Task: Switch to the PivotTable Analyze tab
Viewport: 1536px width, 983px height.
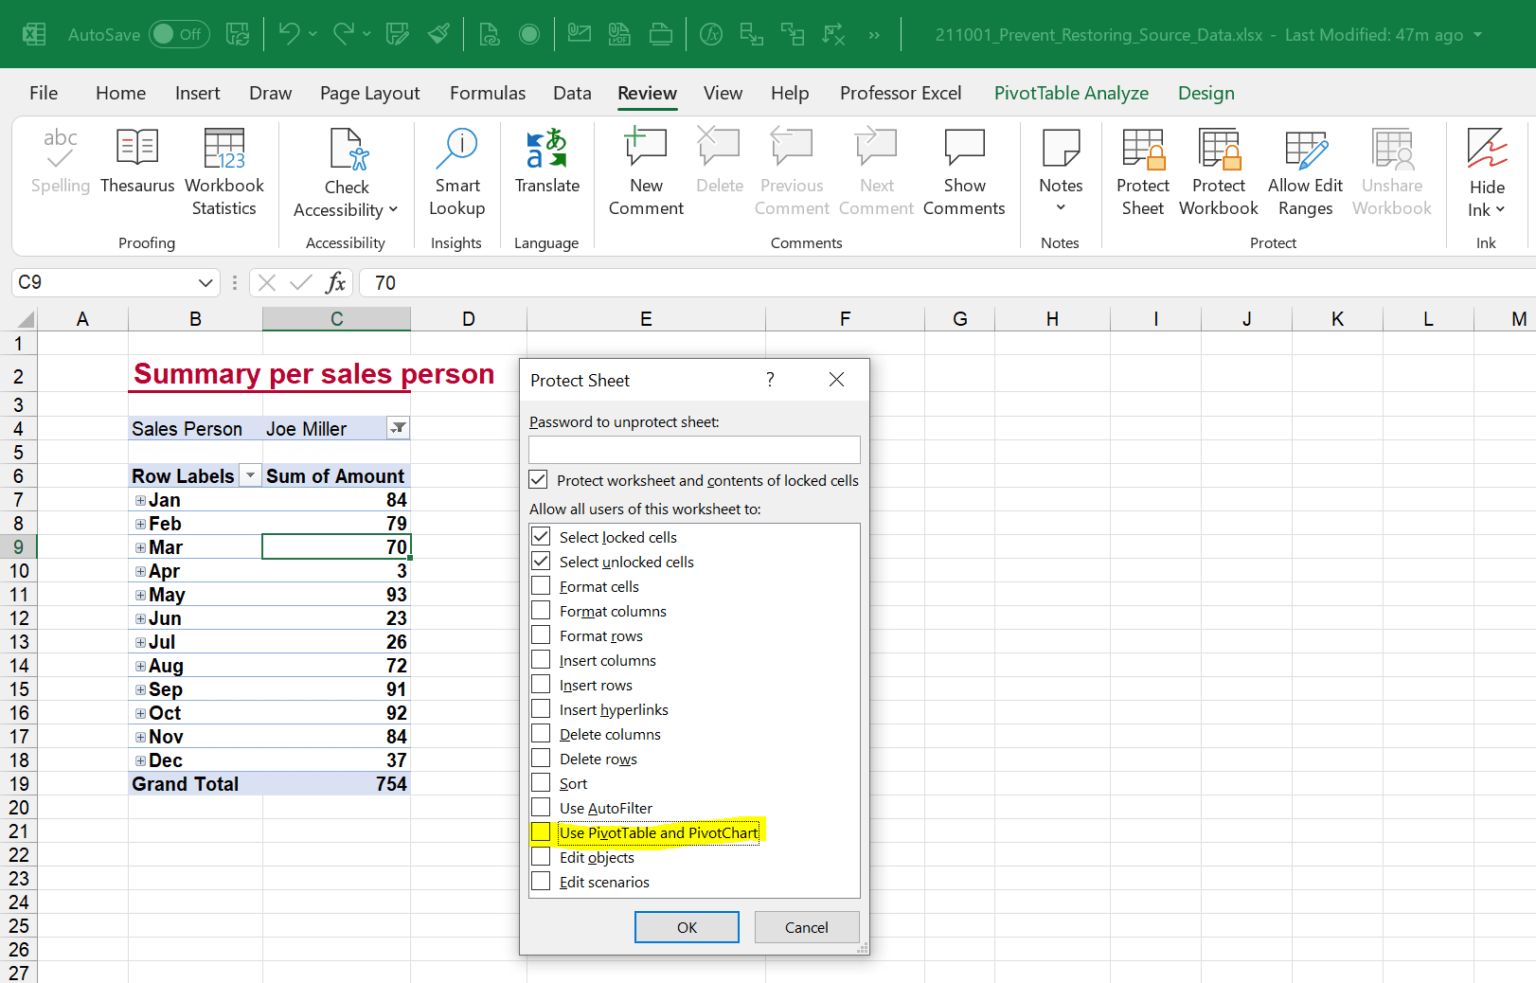Action: [x=1070, y=93]
